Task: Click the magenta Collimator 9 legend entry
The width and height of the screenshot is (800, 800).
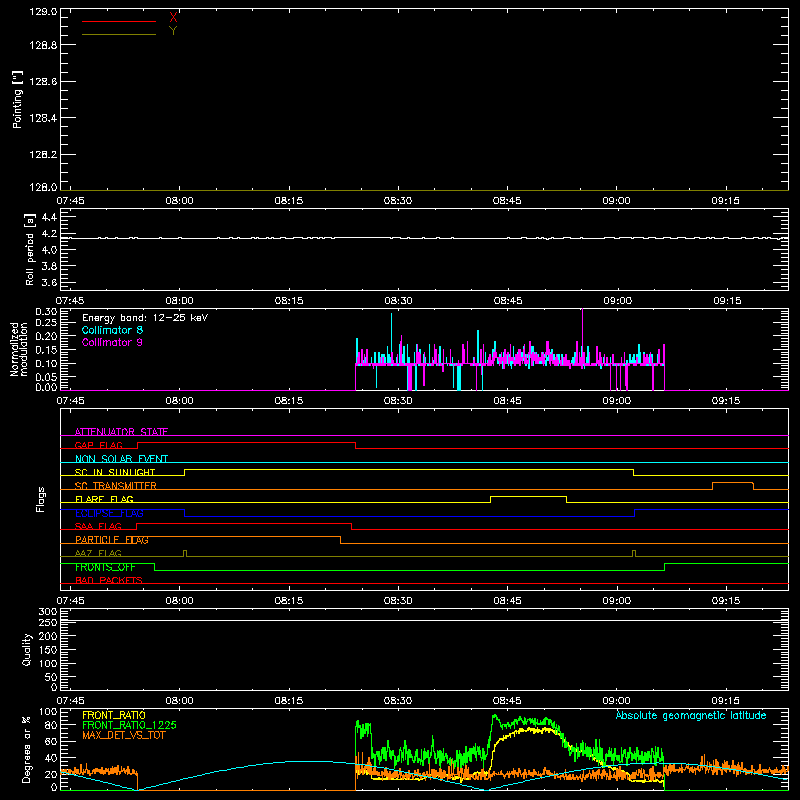Action: (112, 342)
